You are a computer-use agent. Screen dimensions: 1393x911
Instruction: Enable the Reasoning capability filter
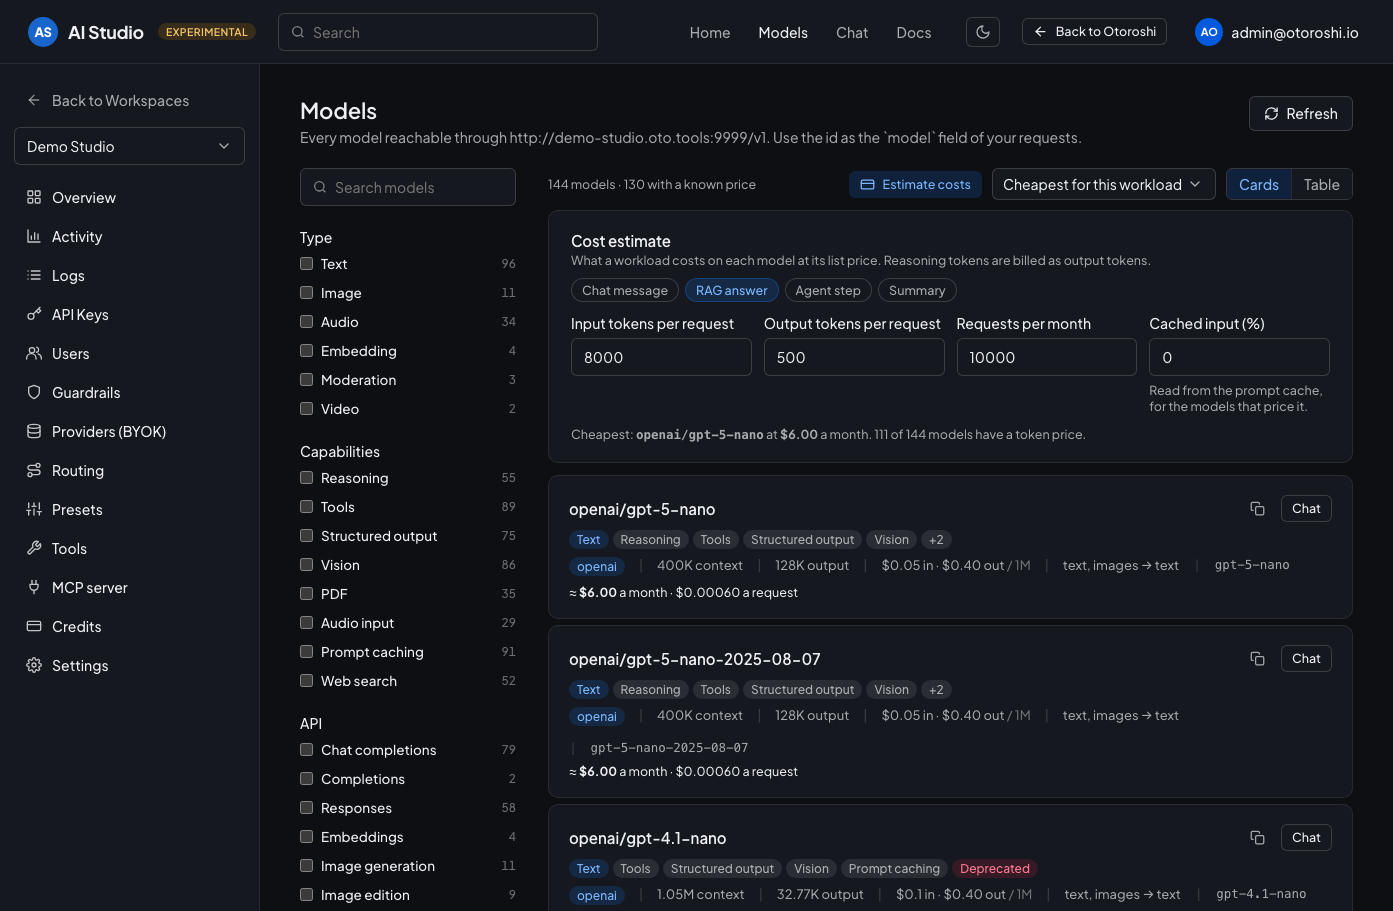[307, 478]
